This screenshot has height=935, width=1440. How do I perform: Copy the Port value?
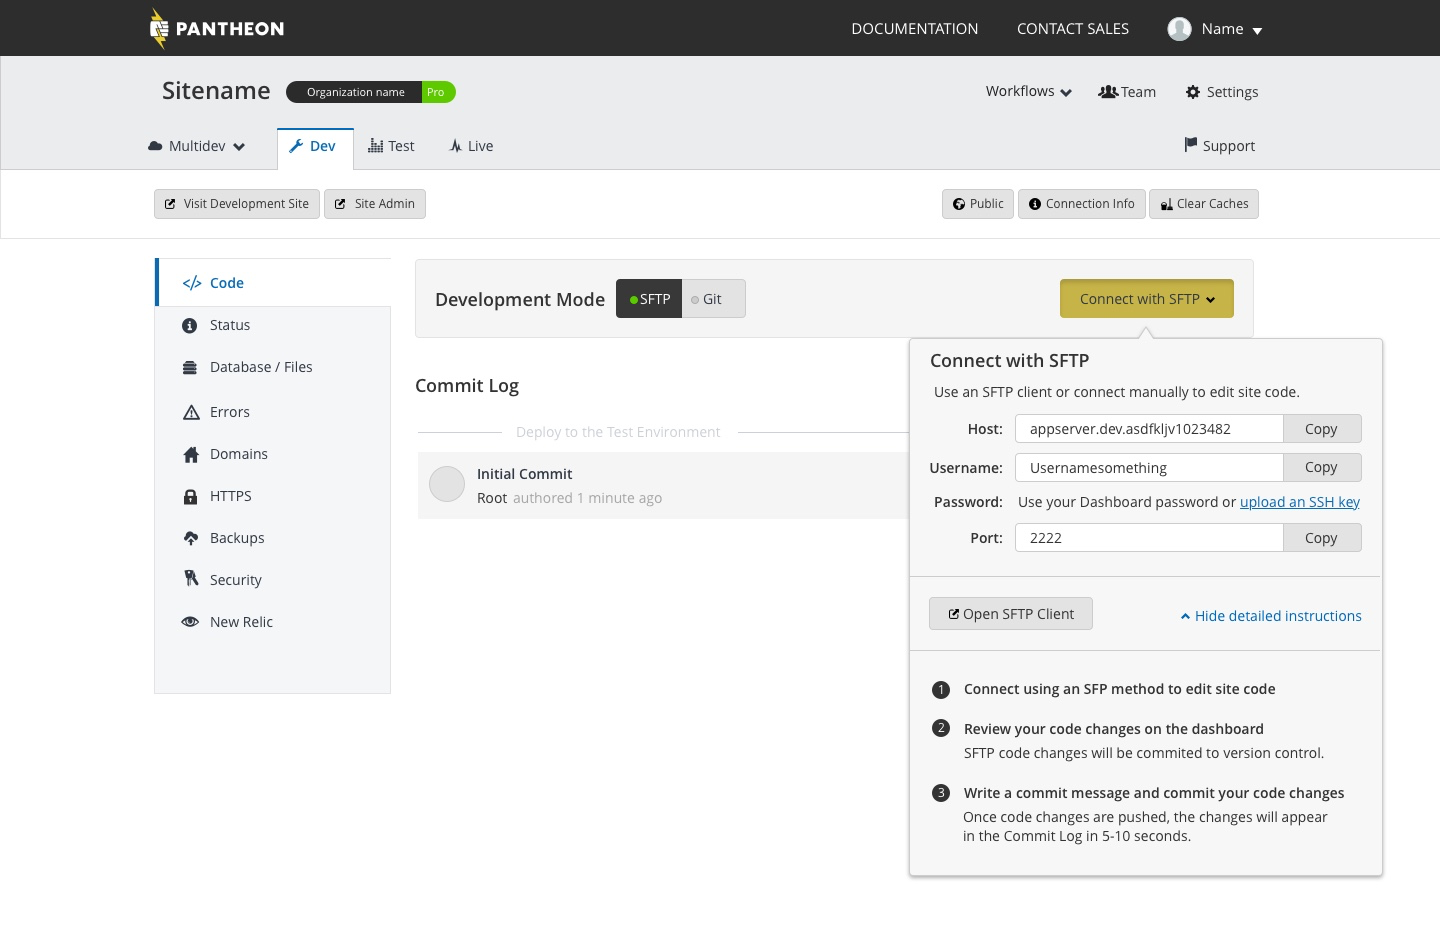(1322, 538)
